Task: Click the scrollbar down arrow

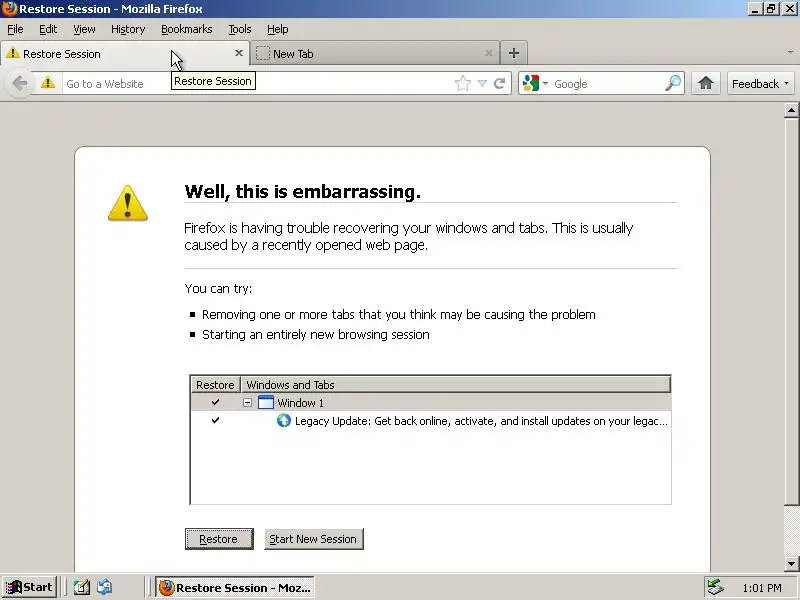Action: pyautogui.click(x=791, y=564)
